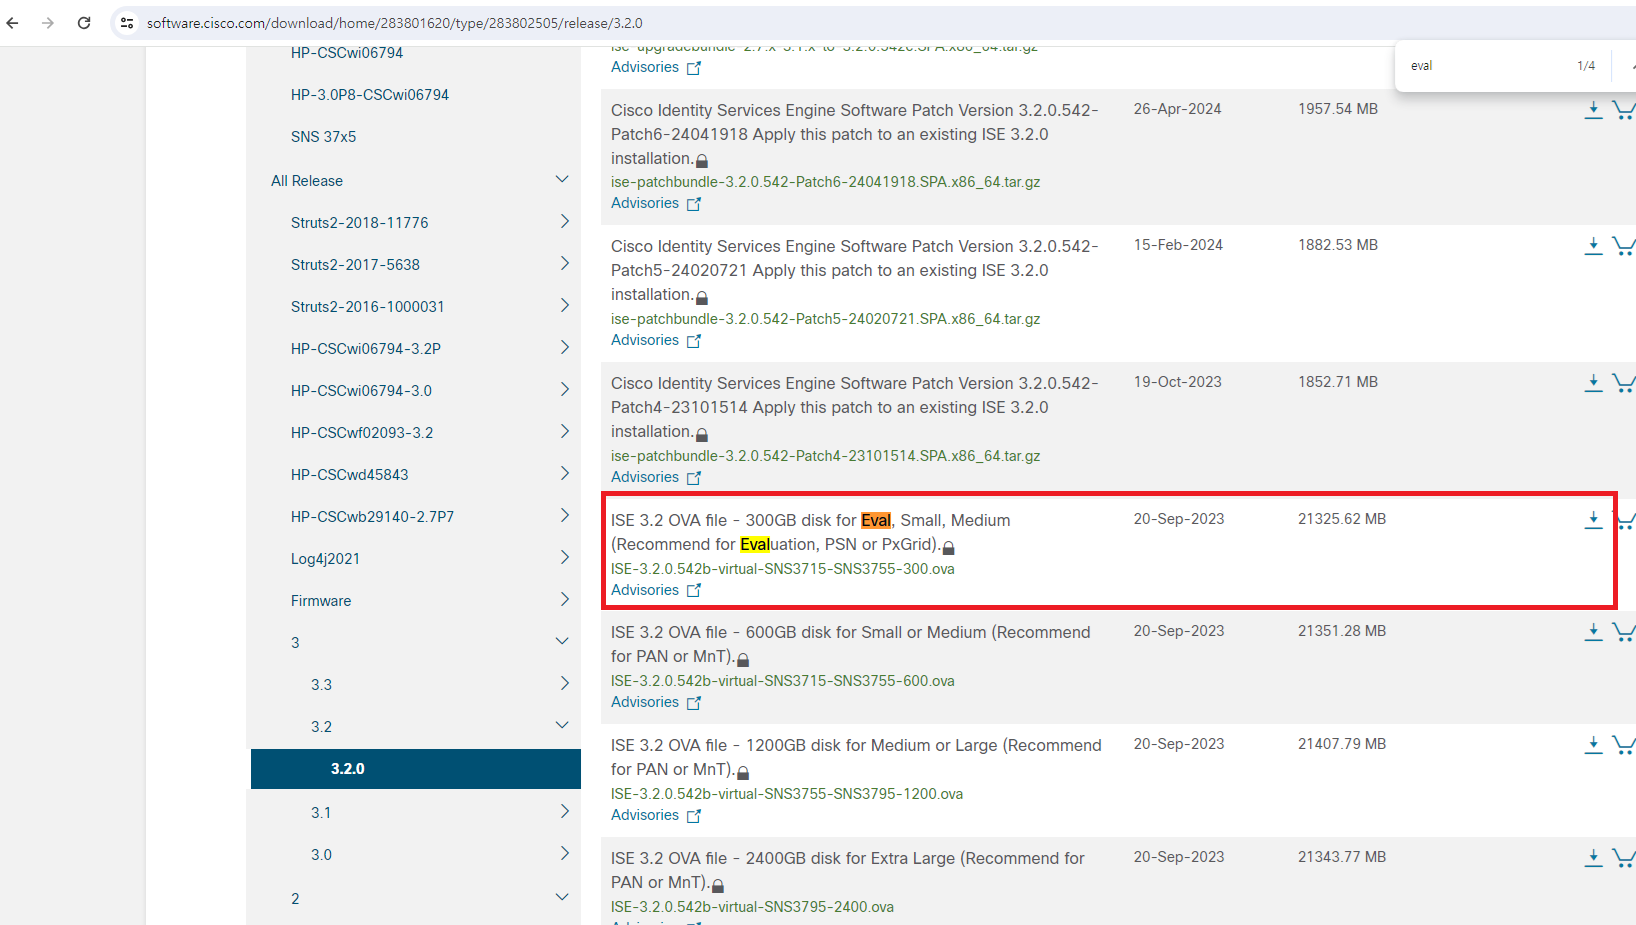Screen dimensions: 1636x925
Task: Open Advisories link for 600GB OVA
Action: [656, 702]
